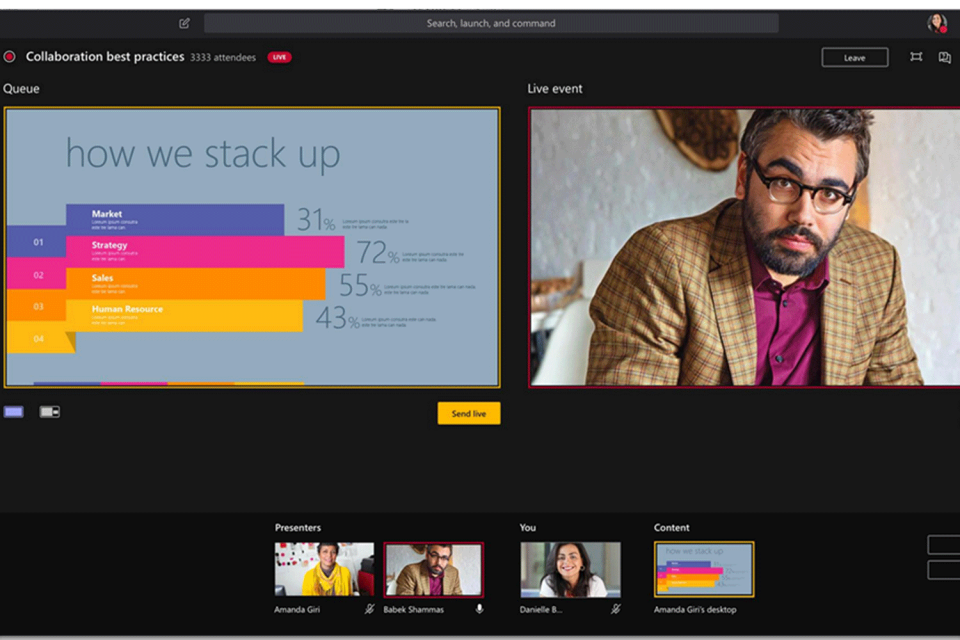Click the Live event video preview
960x640 pixels.
point(744,247)
